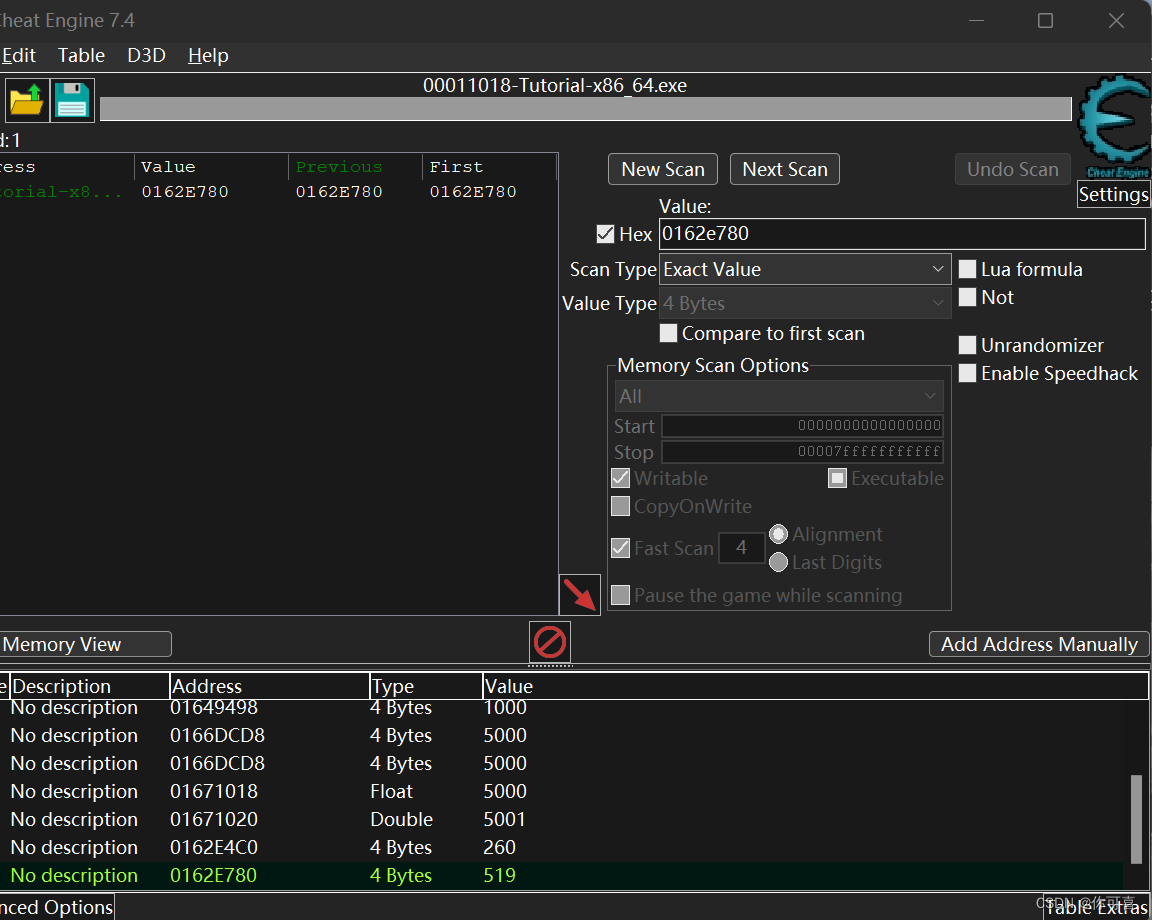Click Add Address Manually

(1039, 644)
